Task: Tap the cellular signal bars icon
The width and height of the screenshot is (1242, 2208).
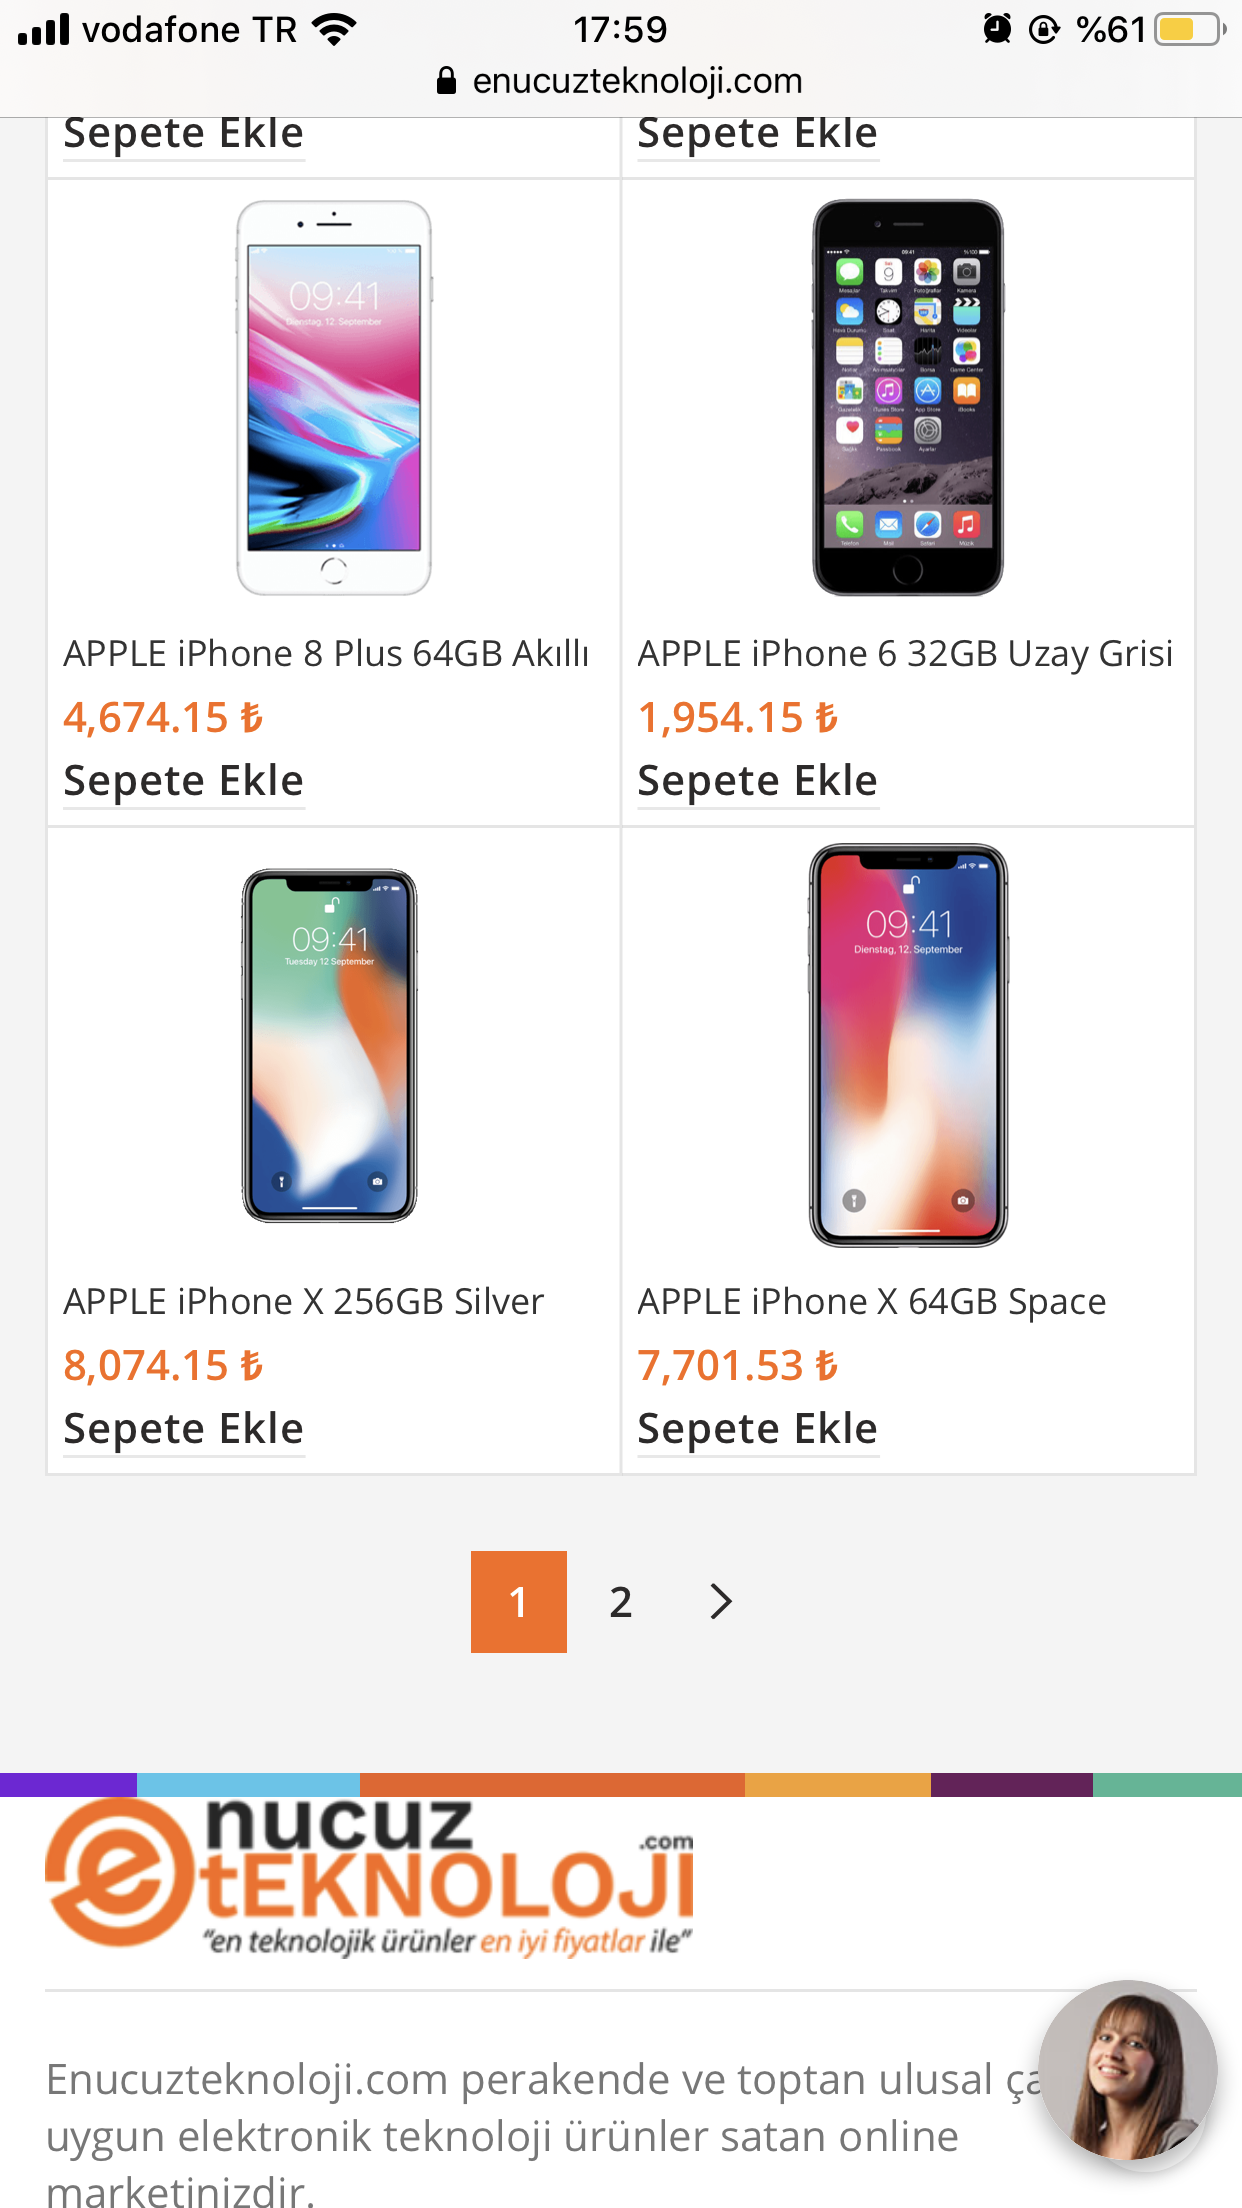Action: point(44,29)
